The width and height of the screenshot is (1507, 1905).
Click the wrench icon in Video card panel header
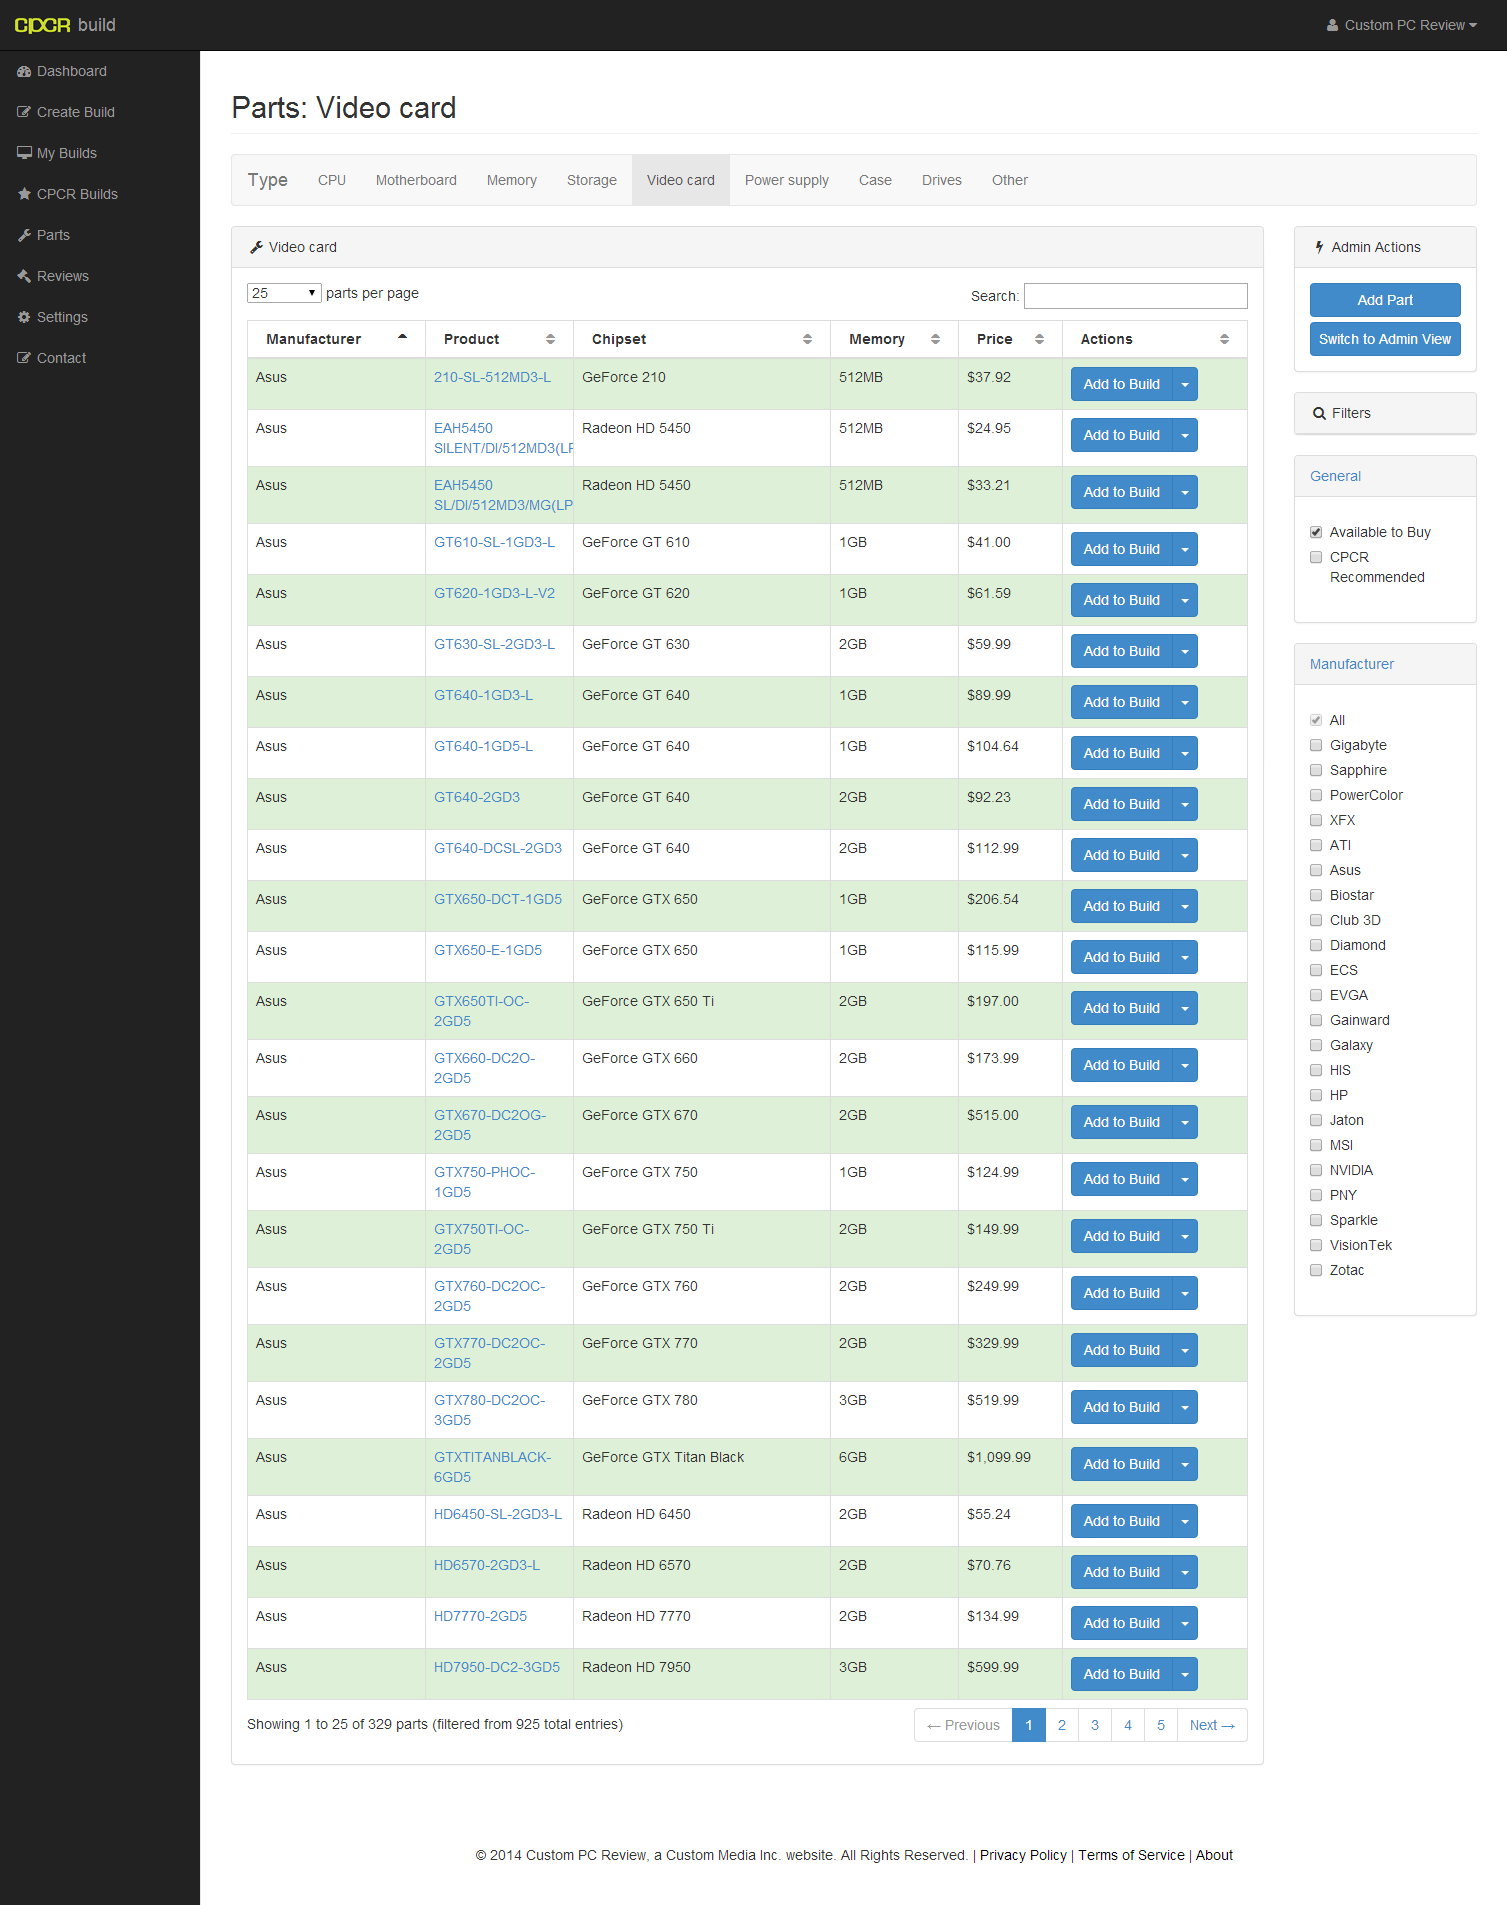click(x=256, y=247)
